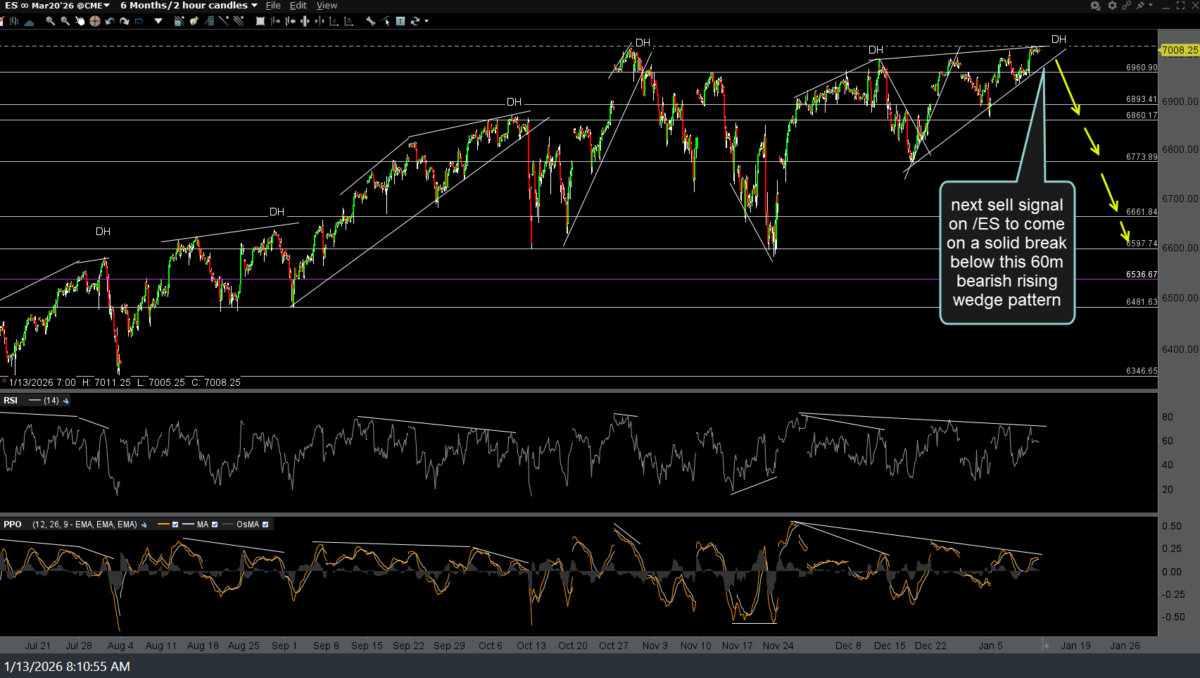The height and width of the screenshot is (678, 1200).
Task: Click the PPO study label
Action: pos(12,524)
